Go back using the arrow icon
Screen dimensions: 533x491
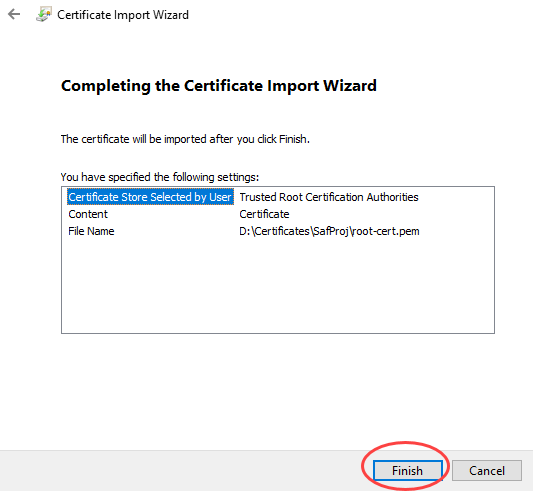coord(14,15)
